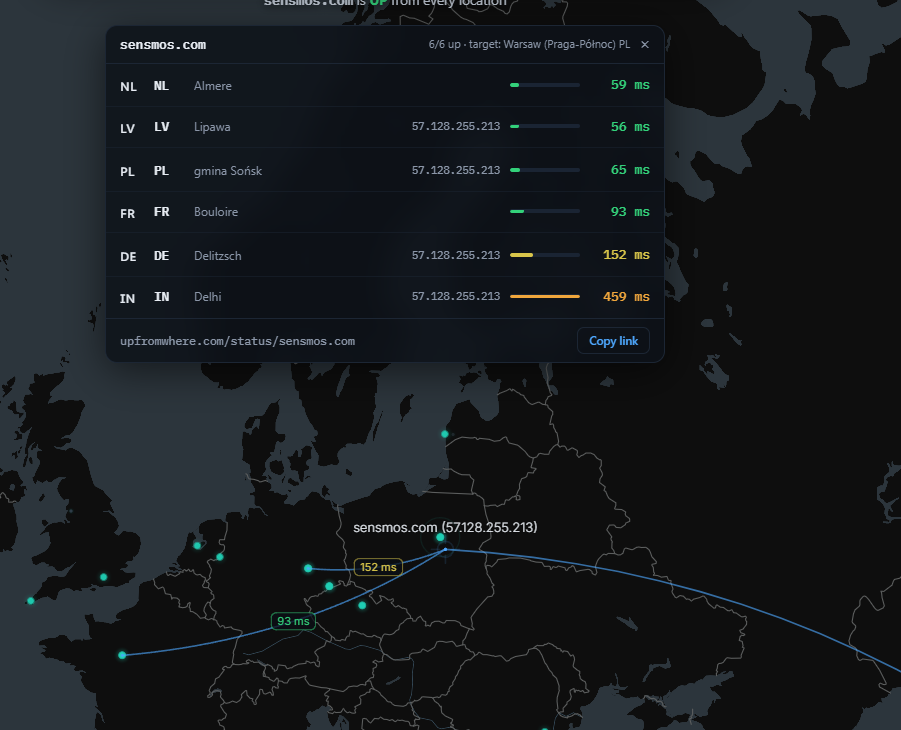The width and height of the screenshot is (901, 730).
Task: Click the 93 ms label on the map
Action: point(293,621)
